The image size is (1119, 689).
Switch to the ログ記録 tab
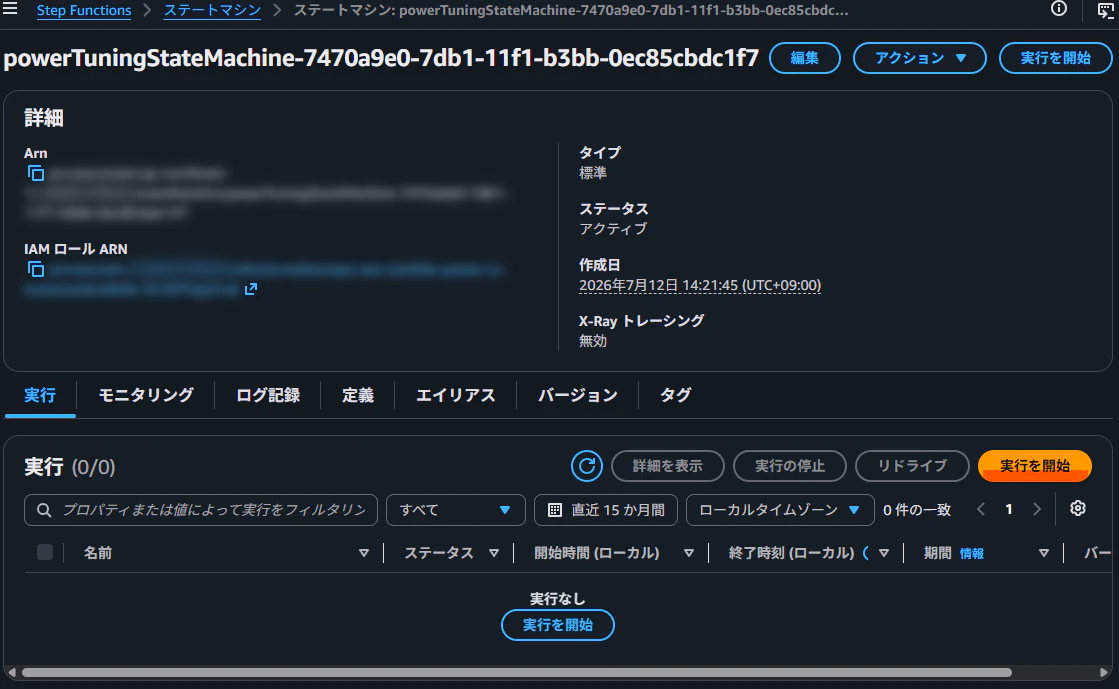click(268, 395)
